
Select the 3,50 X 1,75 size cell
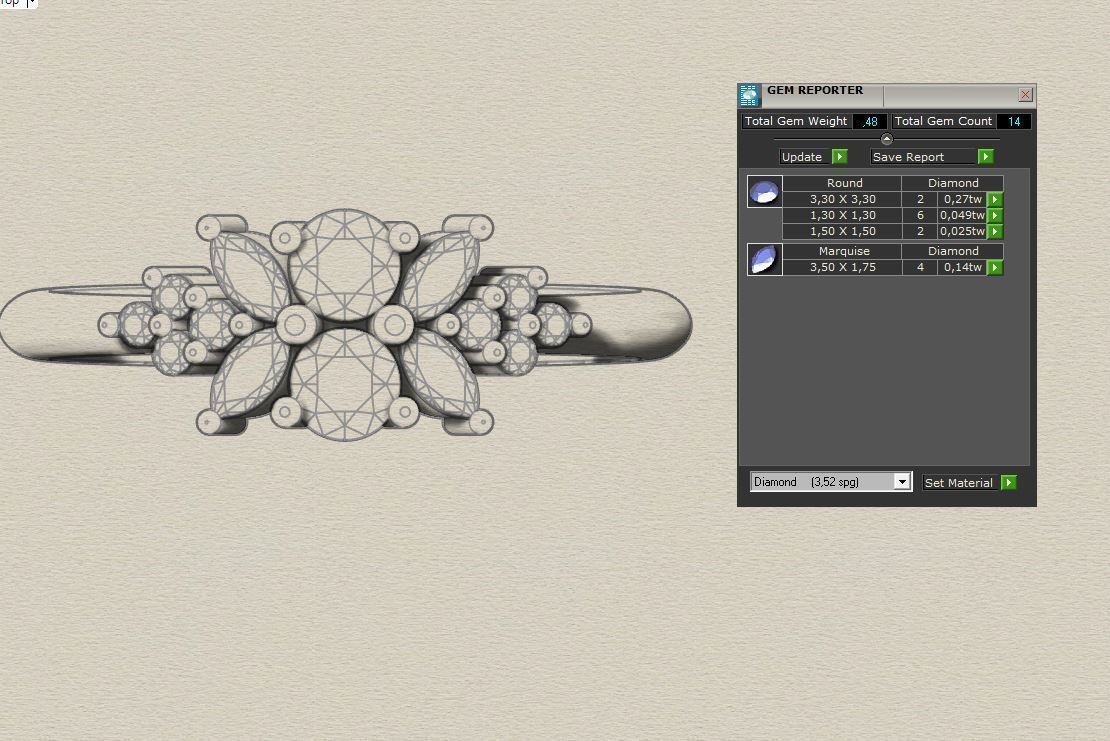(842, 268)
